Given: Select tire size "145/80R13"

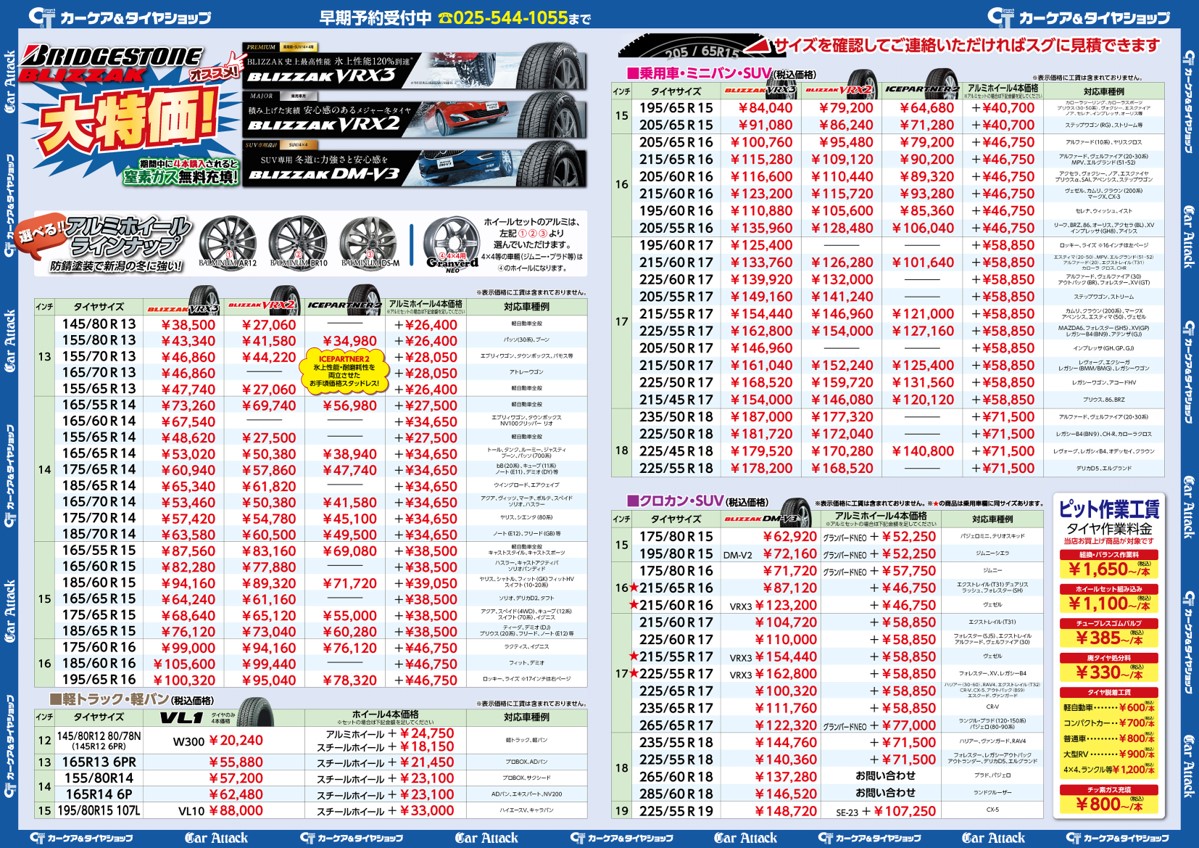Looking at the screenshot, I should pos(99,324).
